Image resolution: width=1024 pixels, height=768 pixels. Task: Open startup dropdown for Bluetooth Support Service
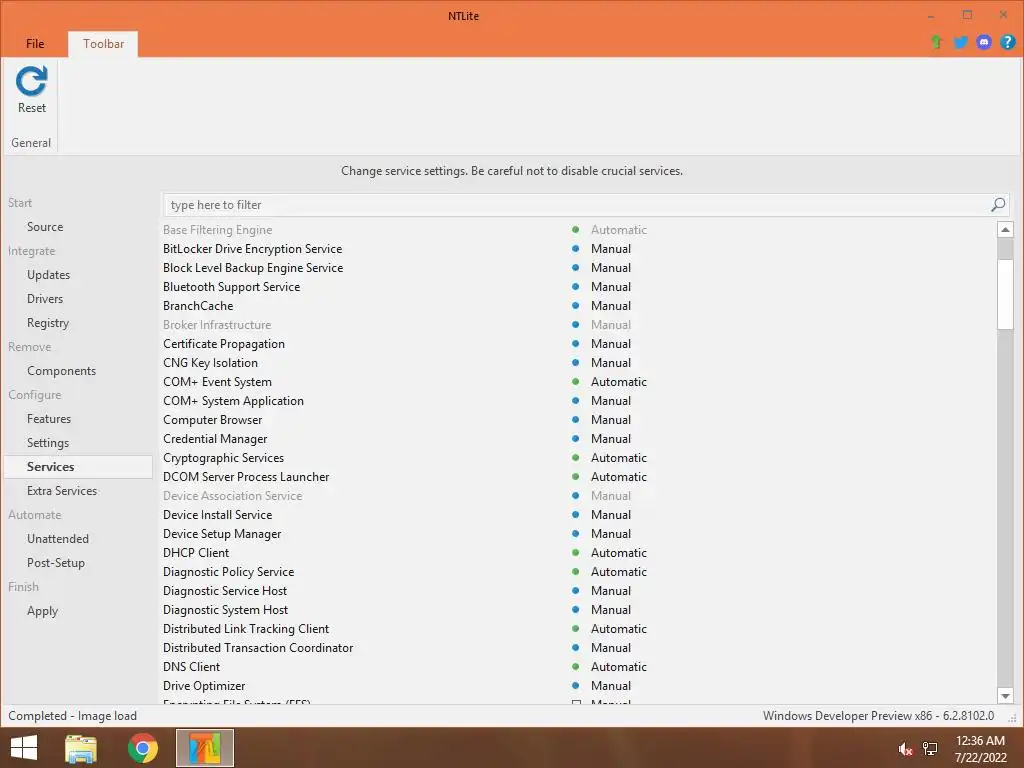tap(611, 287)
